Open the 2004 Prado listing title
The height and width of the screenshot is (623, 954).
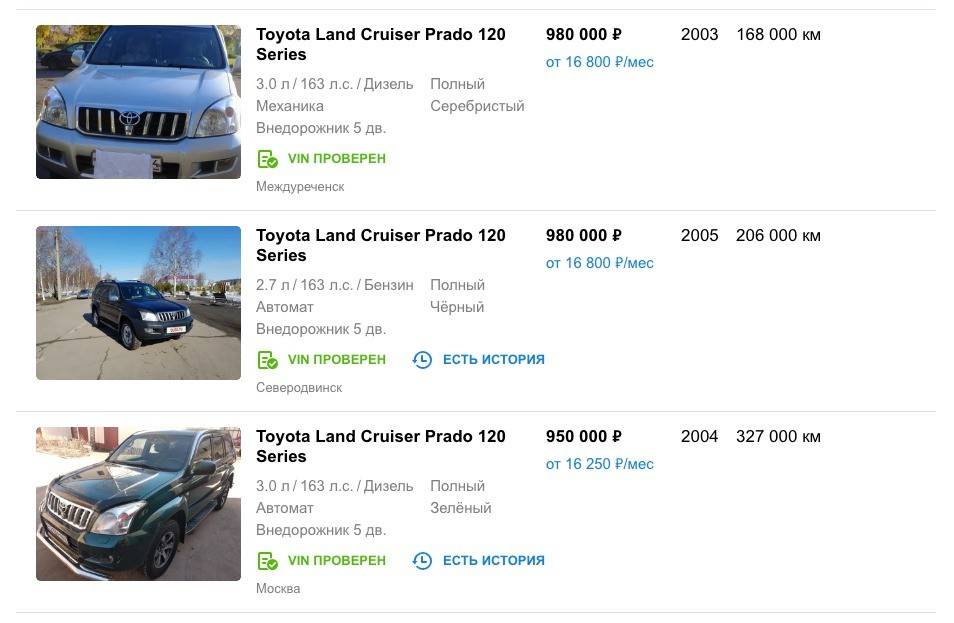(380, 446)
